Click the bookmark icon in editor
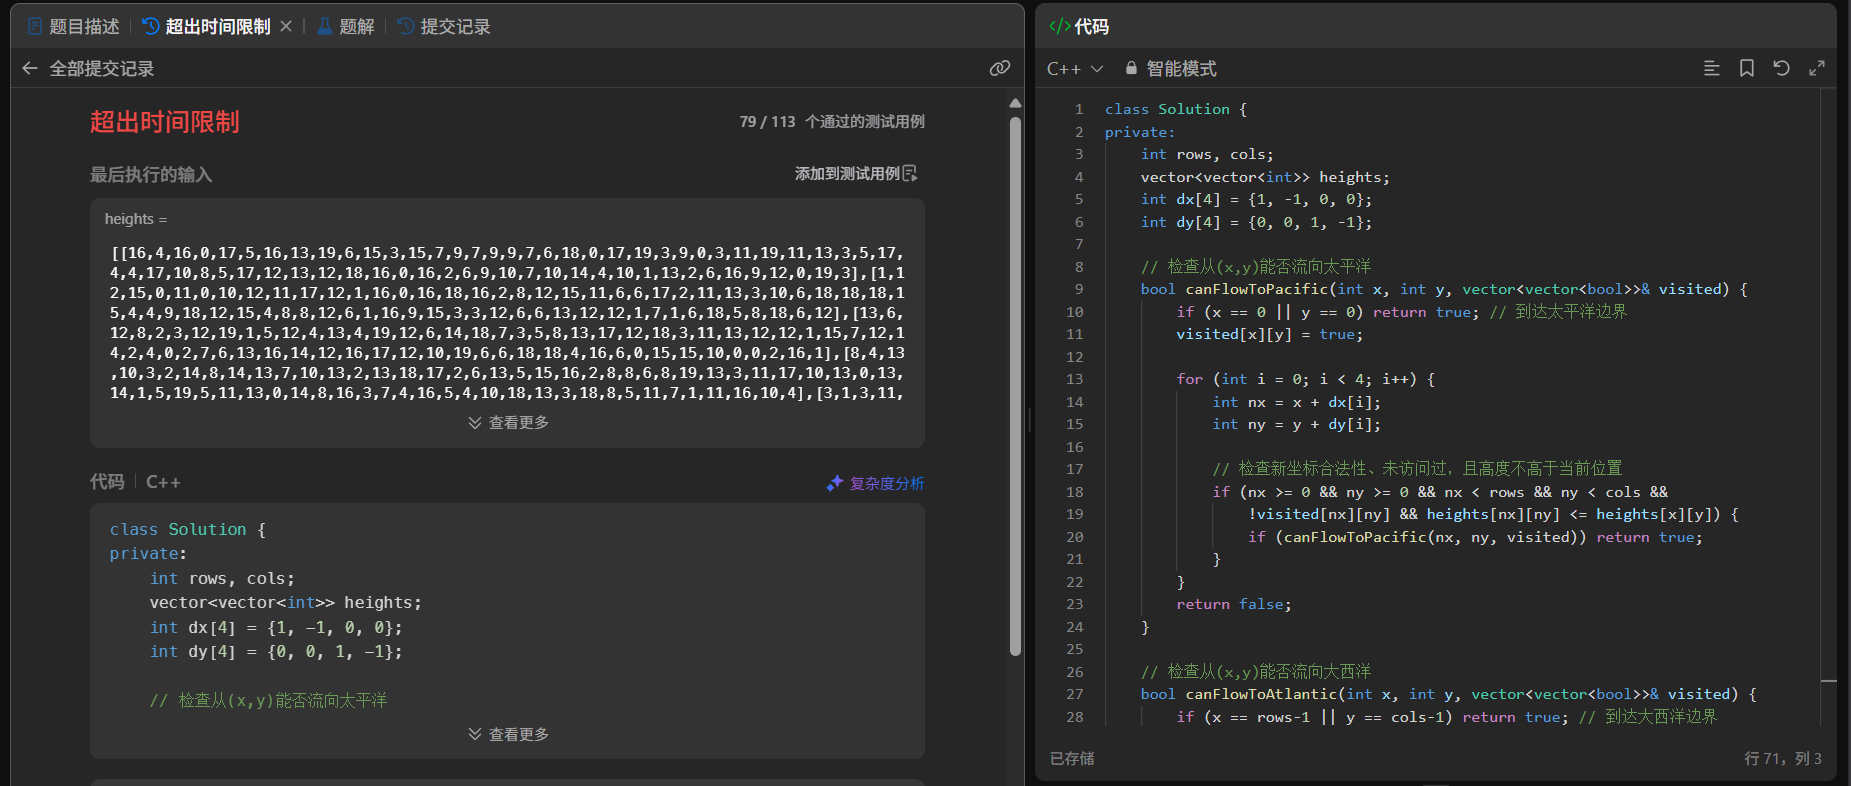 [x=1747, y=68]
